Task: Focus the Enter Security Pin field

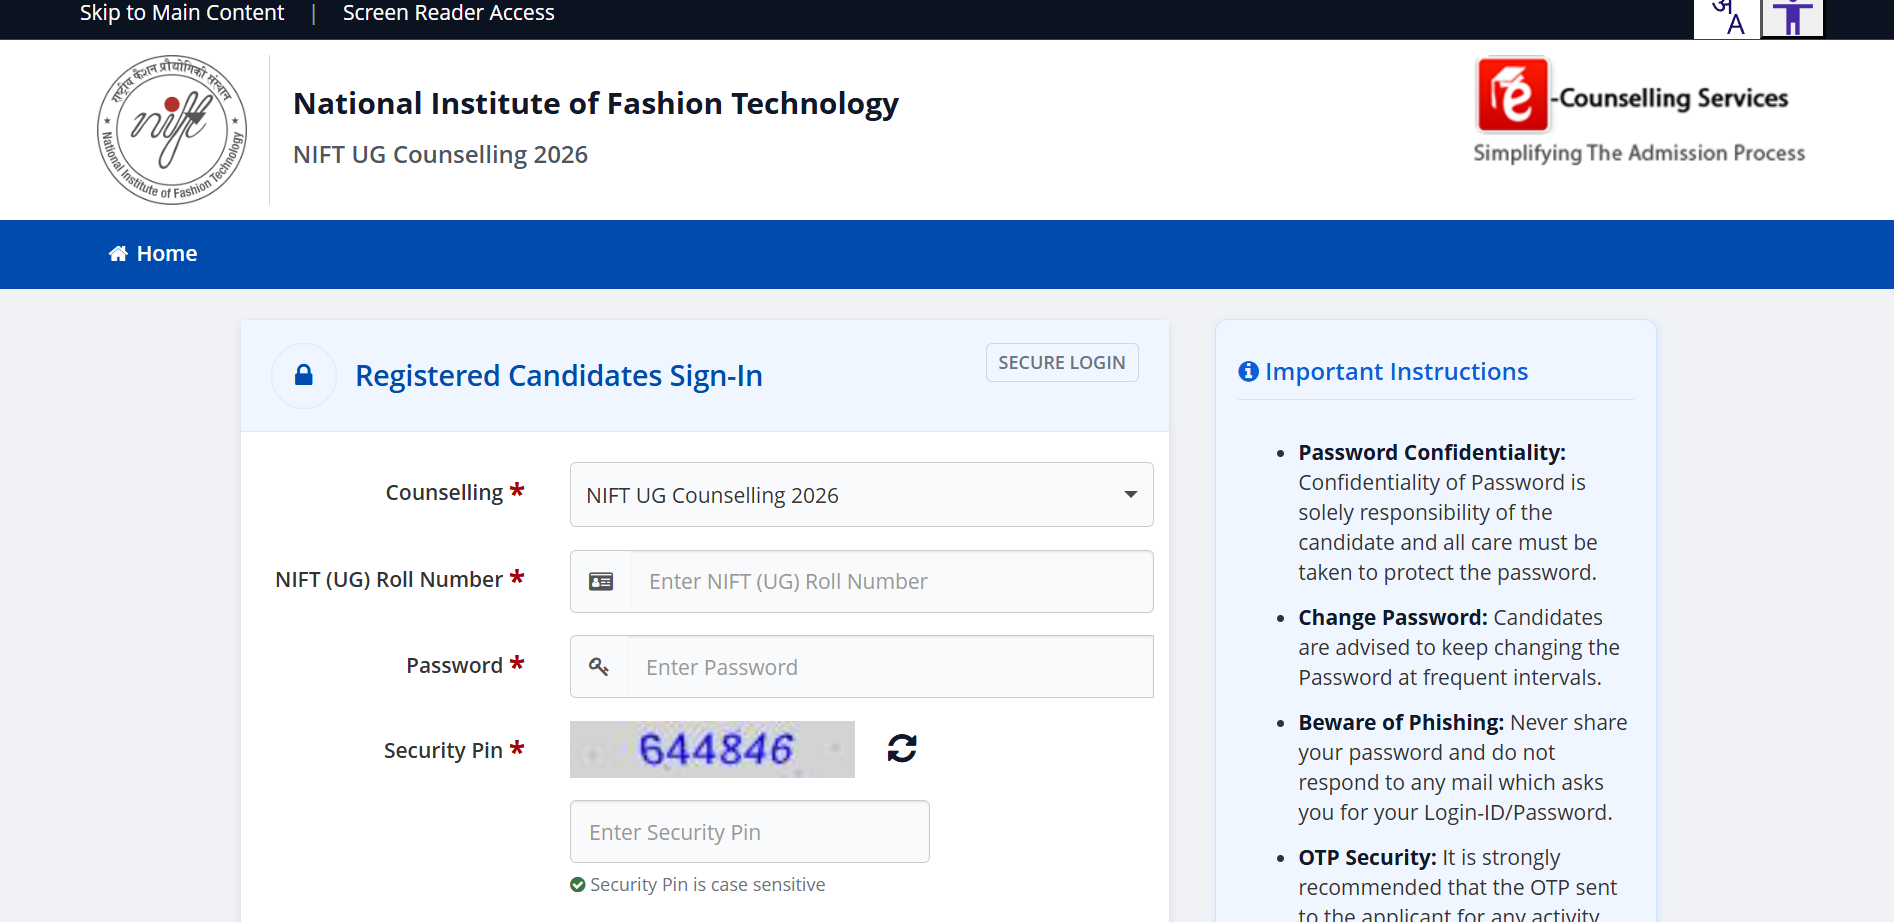Action: click(x=750, y=832)
